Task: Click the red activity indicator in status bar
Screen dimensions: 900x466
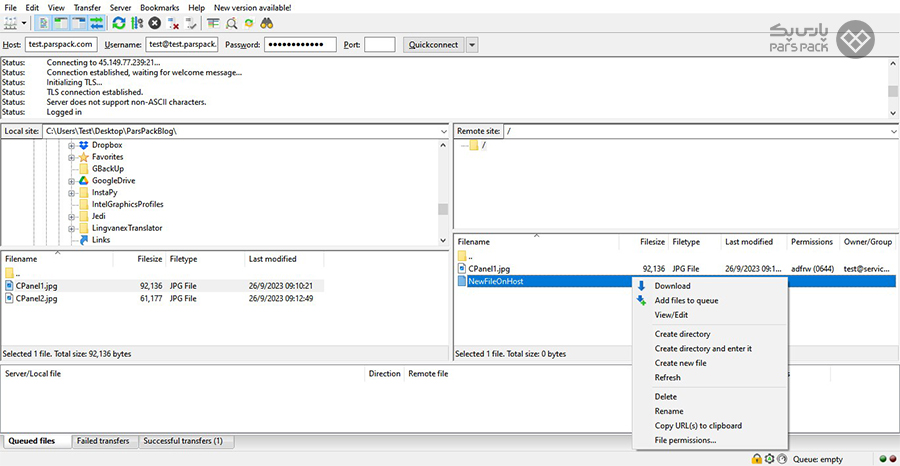Action: [x=892, y=459]
